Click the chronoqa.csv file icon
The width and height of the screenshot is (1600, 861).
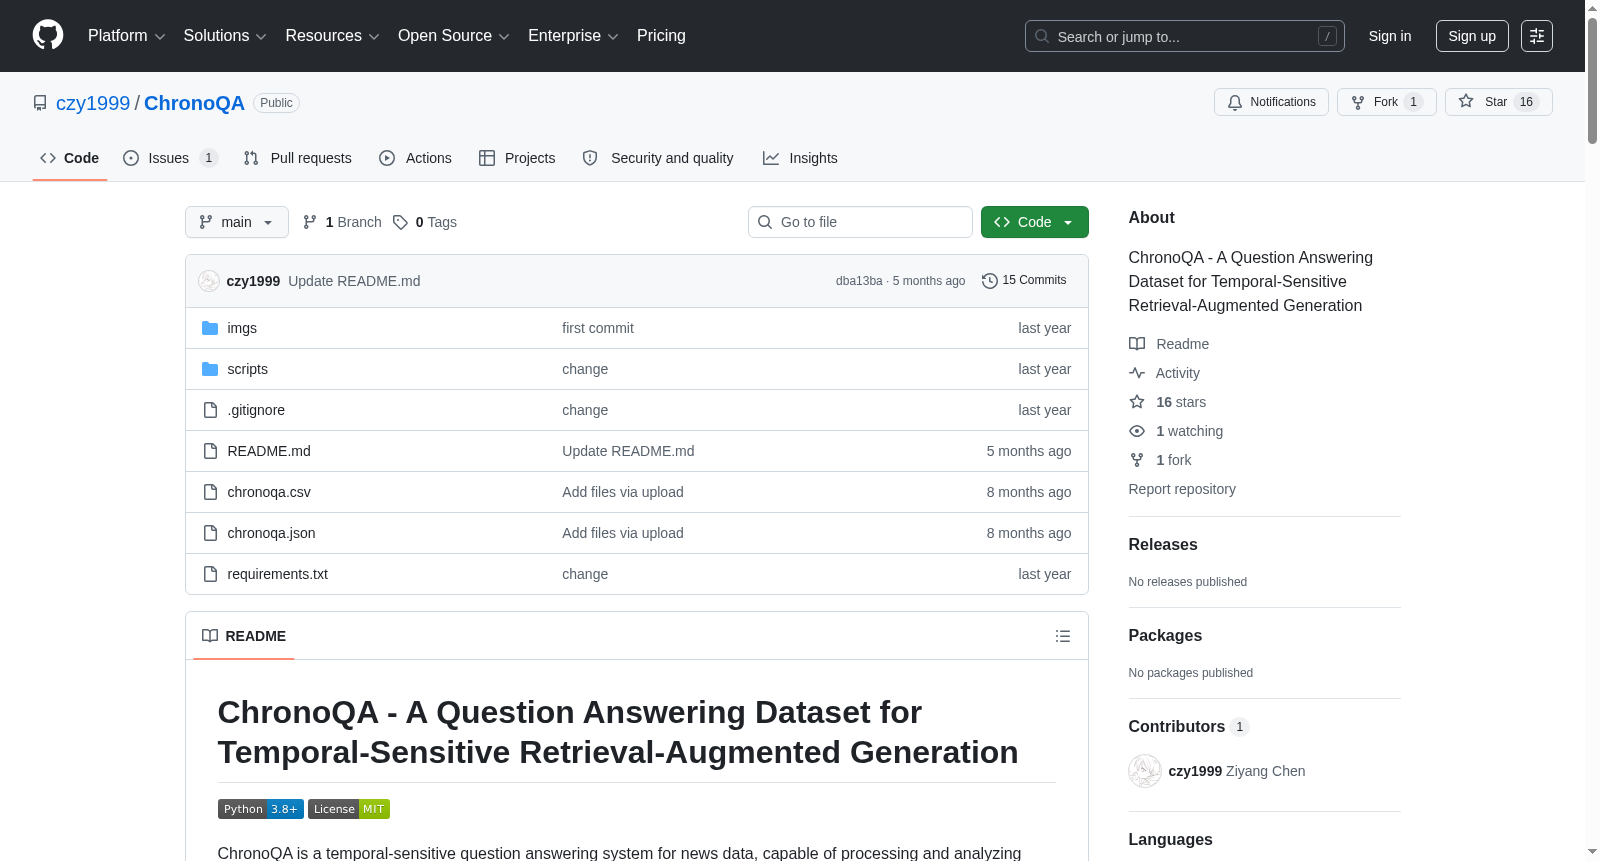pos(210,492)
